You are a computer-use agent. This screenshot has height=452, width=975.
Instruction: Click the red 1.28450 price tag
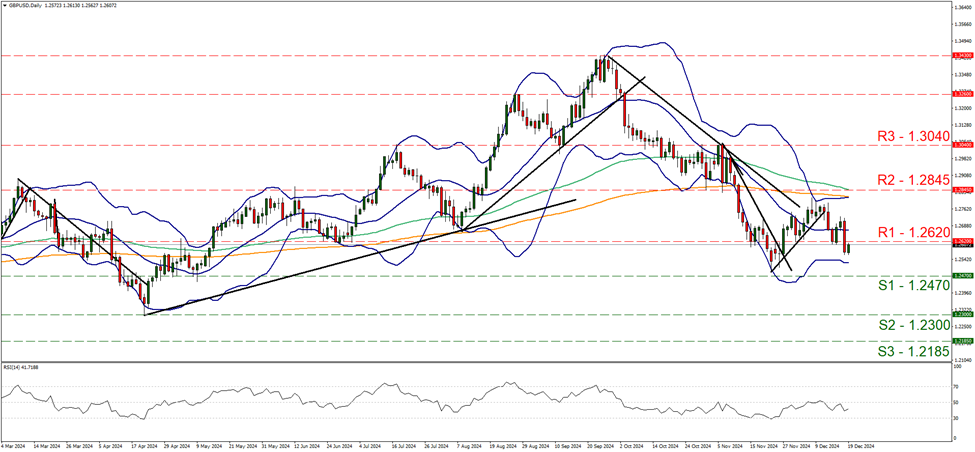(962, 190)
